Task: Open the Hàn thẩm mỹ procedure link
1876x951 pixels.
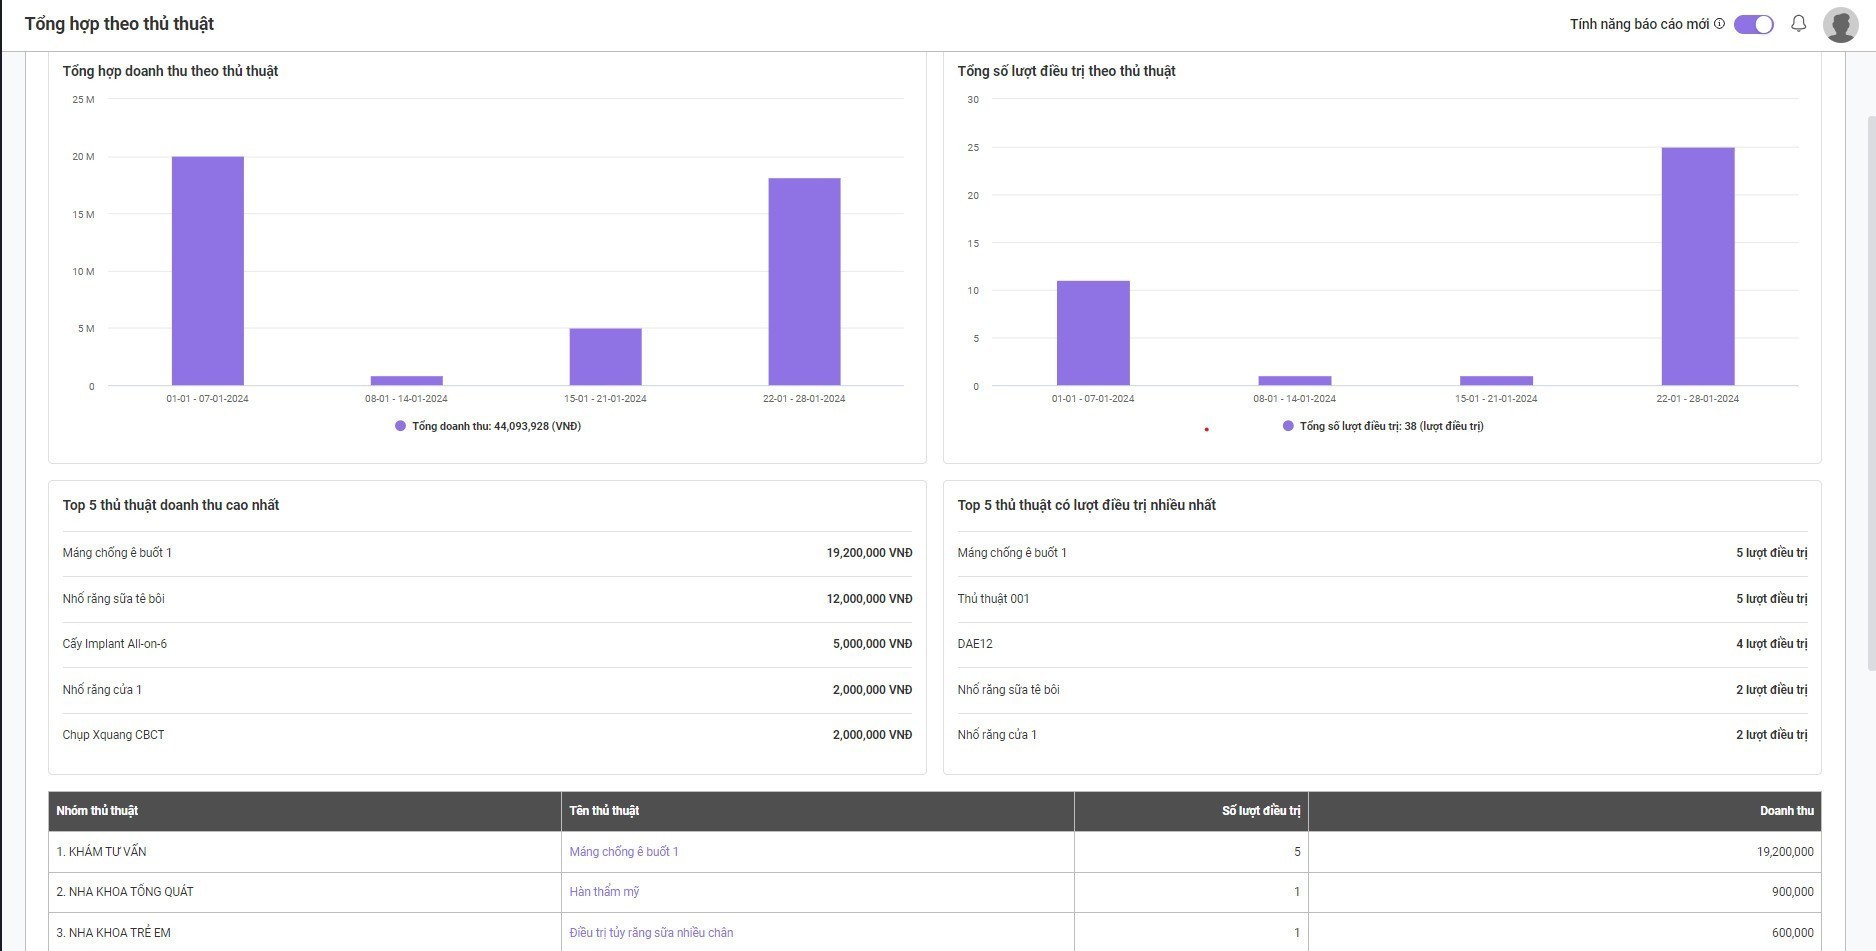Action: coord(604,892)
